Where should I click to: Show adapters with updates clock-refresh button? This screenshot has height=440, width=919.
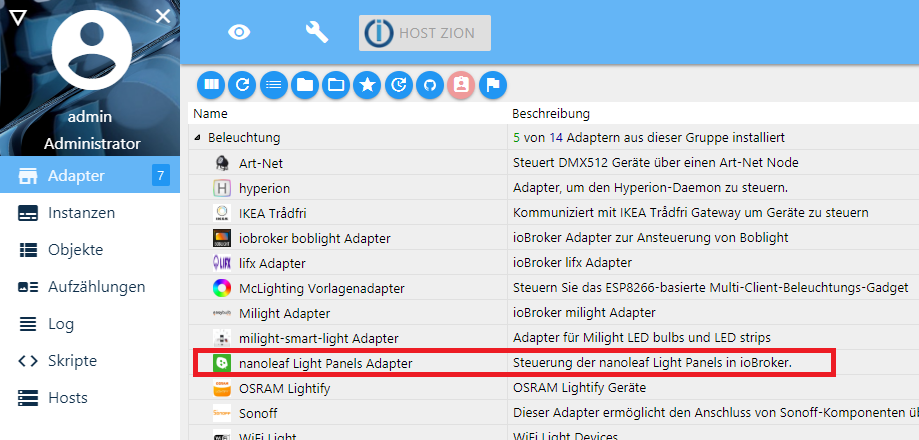(399, 85)
